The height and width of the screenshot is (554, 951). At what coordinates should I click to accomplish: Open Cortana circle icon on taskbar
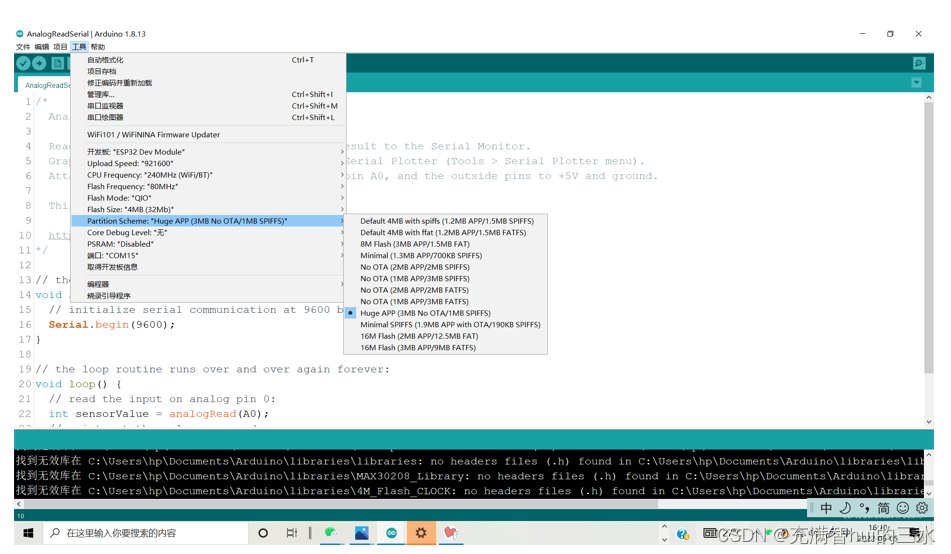(x=263, y=533)
